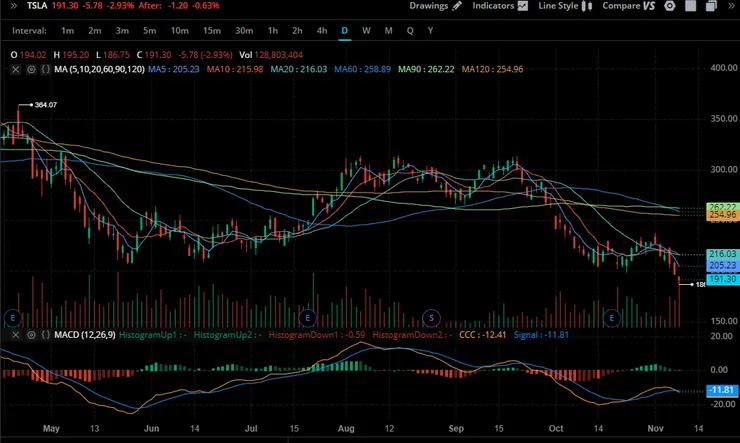740x443 pixels.
Task: Click the split S marker near September
Action: pos(431,318)
